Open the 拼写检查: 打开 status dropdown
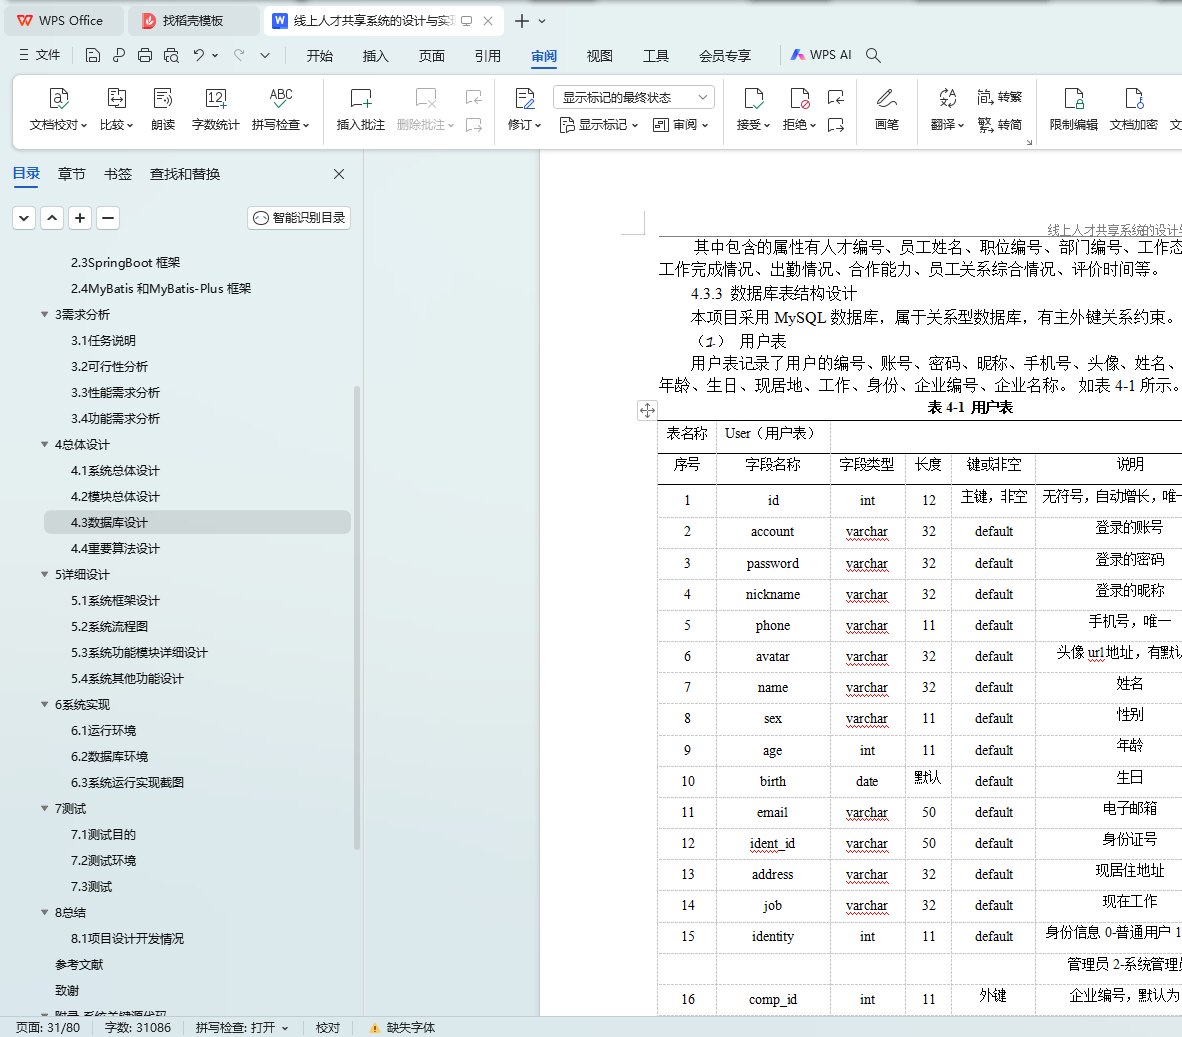Viewport: 1182px width, 1037px height. coord(242,1027)
